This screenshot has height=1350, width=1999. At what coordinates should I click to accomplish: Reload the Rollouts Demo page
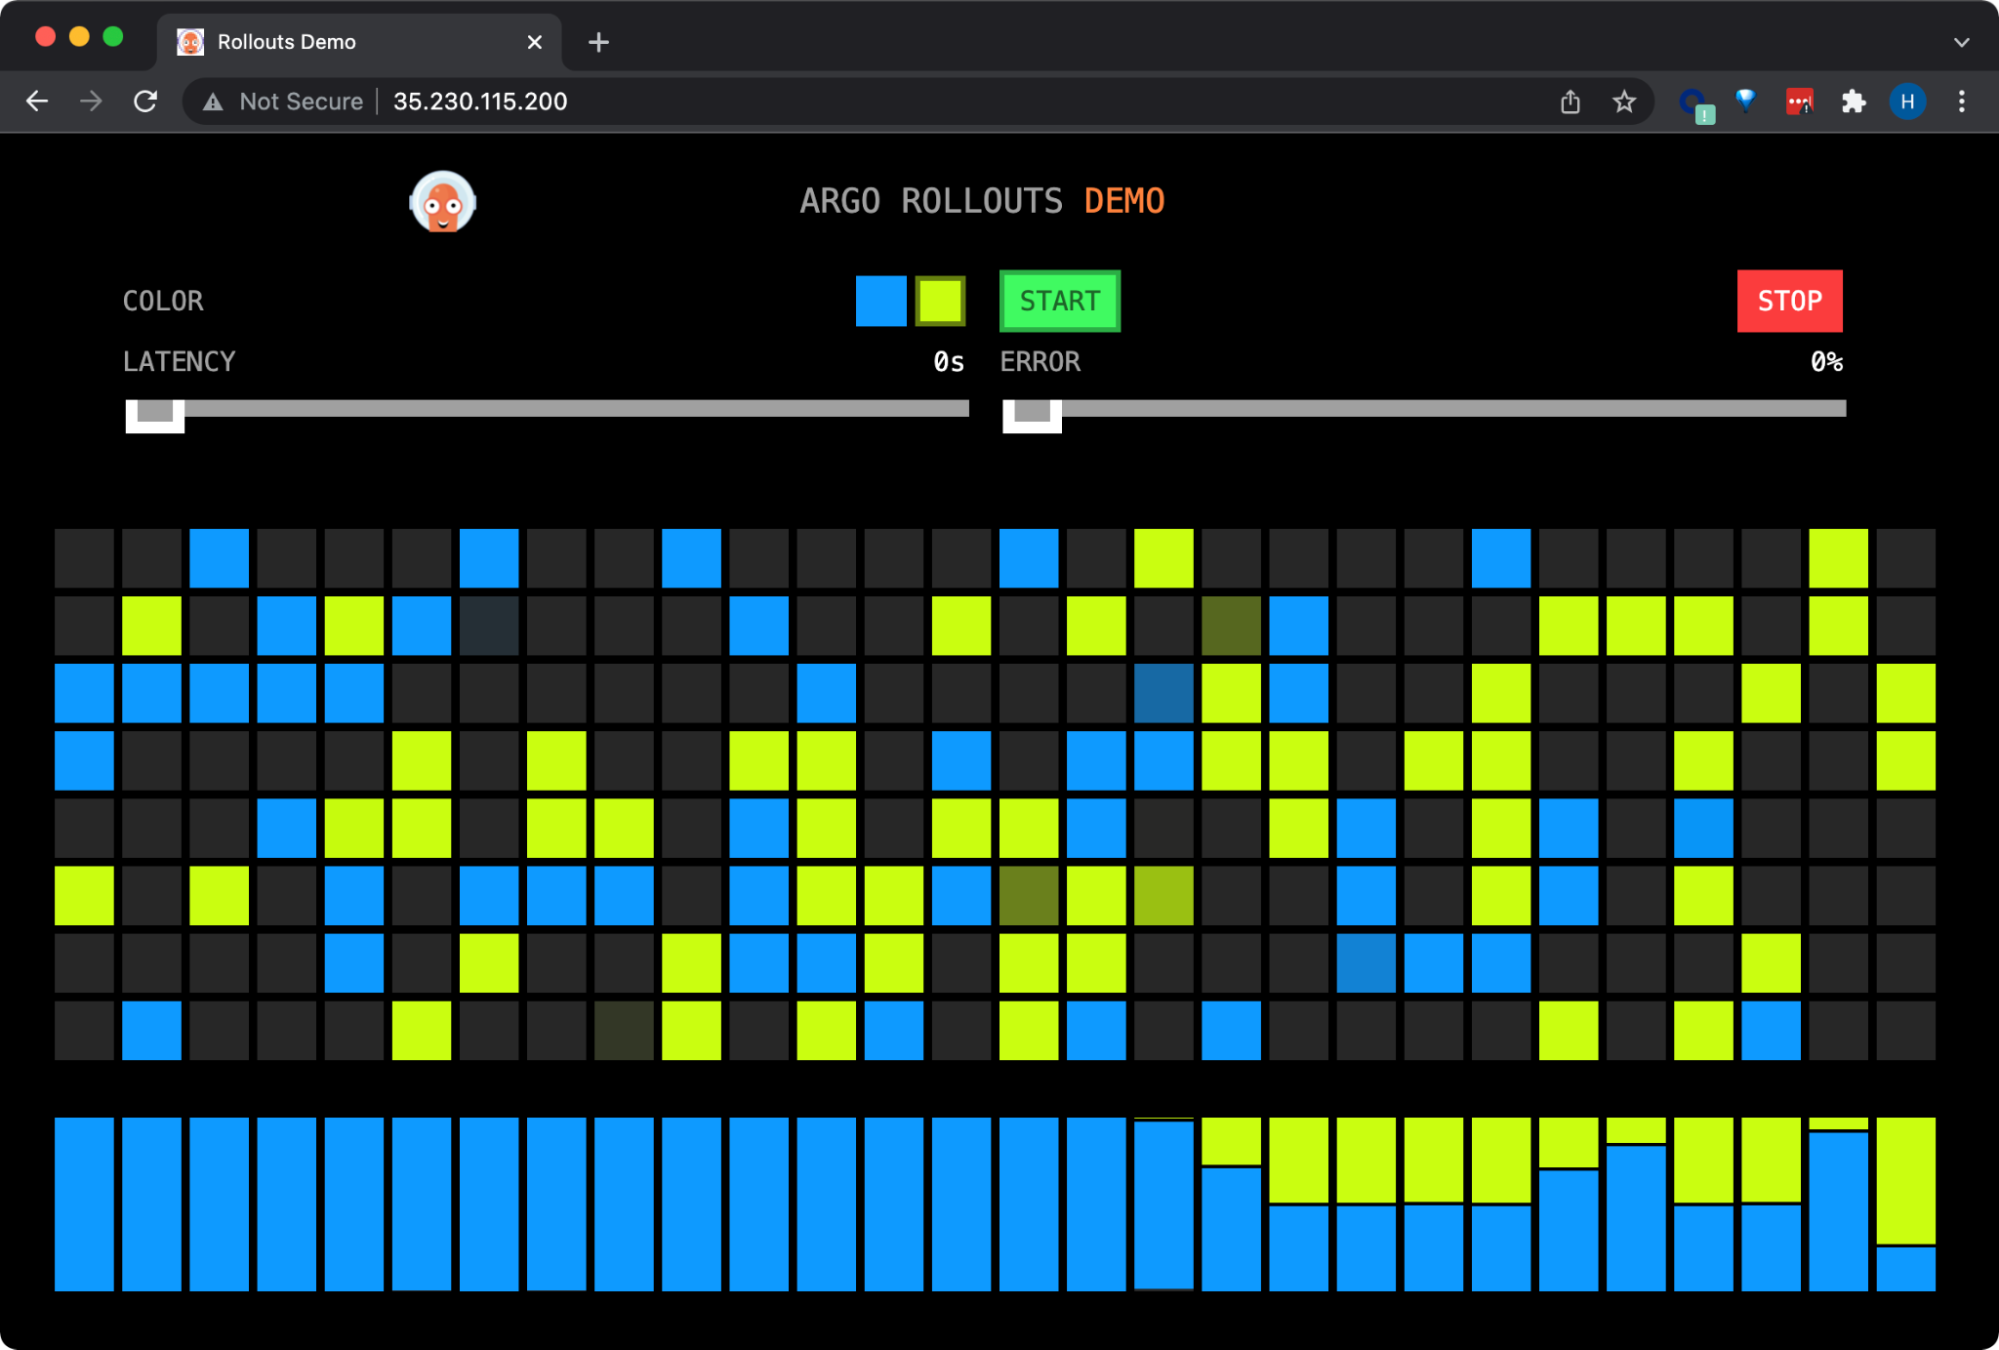coord(146,101)
